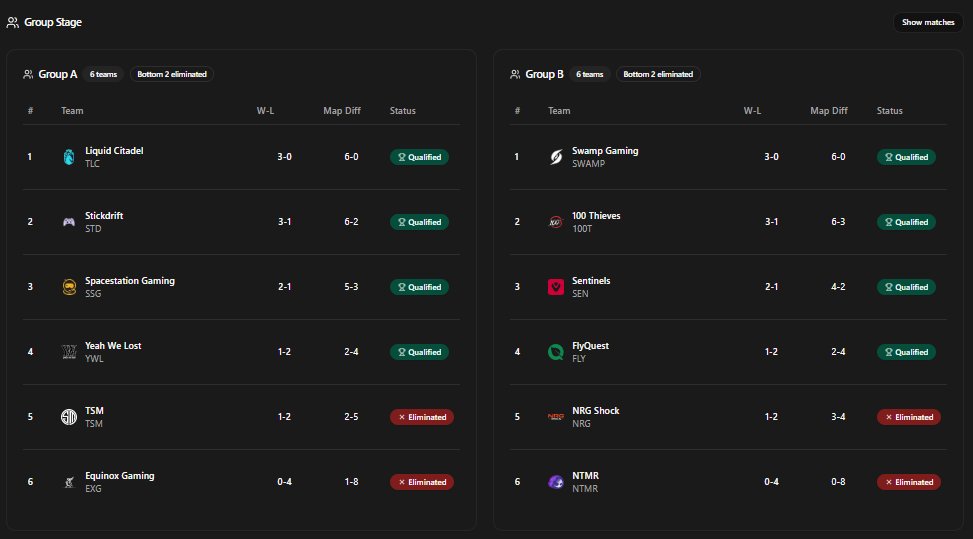
Task: Click the YWL team abbreviation
Action: pyautogui.click(x=94, y=359)
